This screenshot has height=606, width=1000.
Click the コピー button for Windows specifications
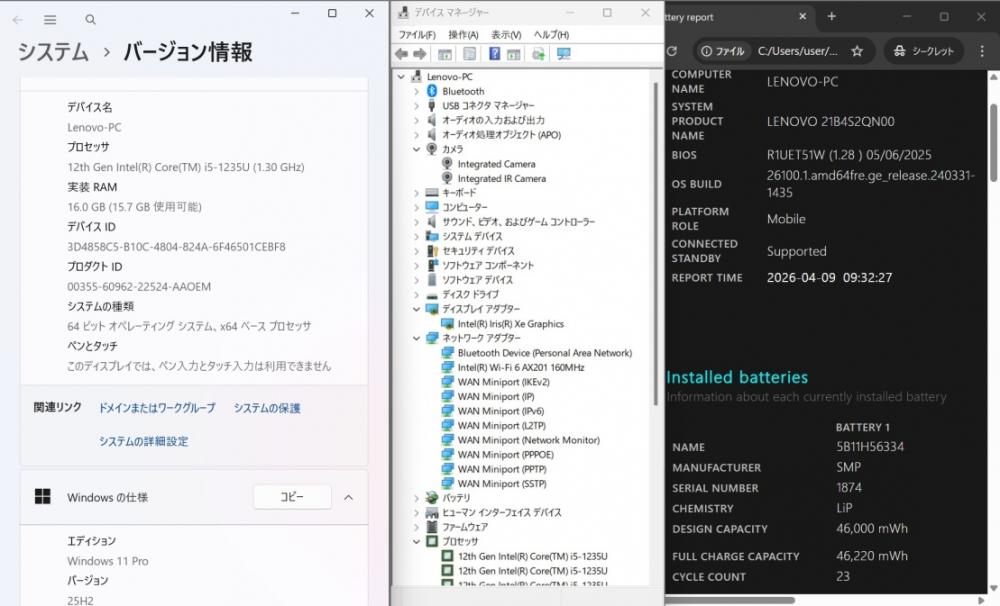click(x=291, y=497)
